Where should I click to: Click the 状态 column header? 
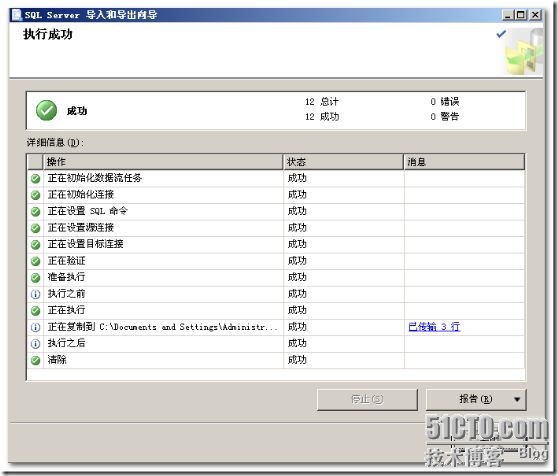tap(344, 162)
